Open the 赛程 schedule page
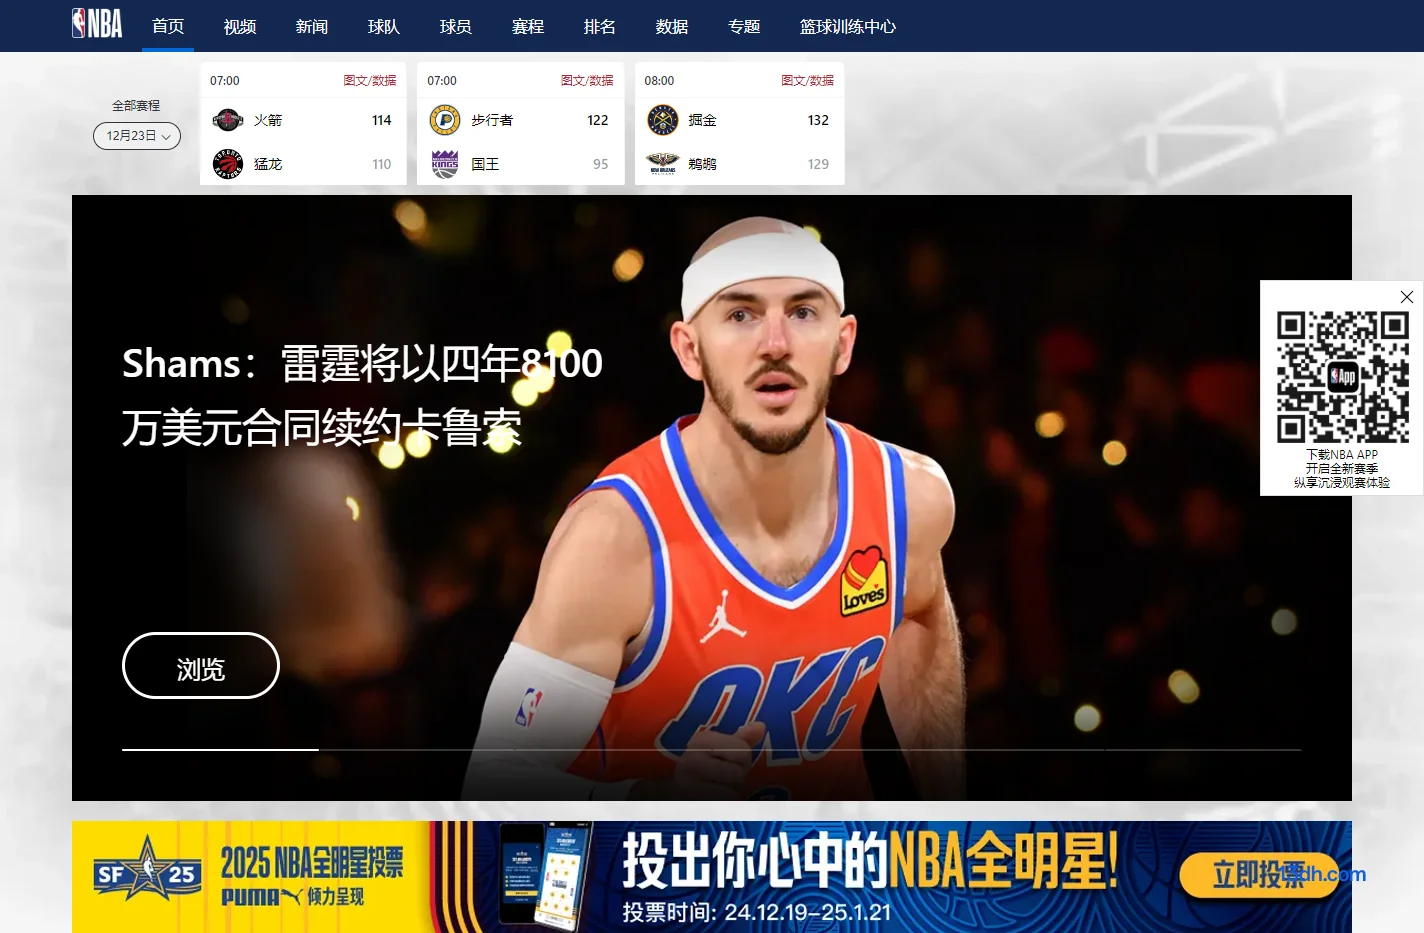The image size is (1424, 933). pos(528,26)
